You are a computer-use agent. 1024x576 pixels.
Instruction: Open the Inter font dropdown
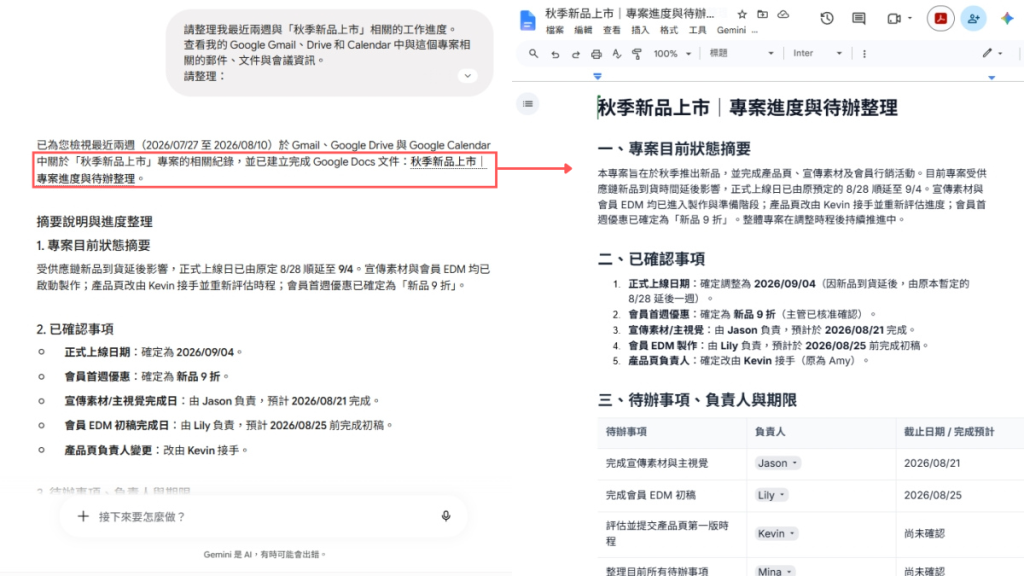point(817,54)
